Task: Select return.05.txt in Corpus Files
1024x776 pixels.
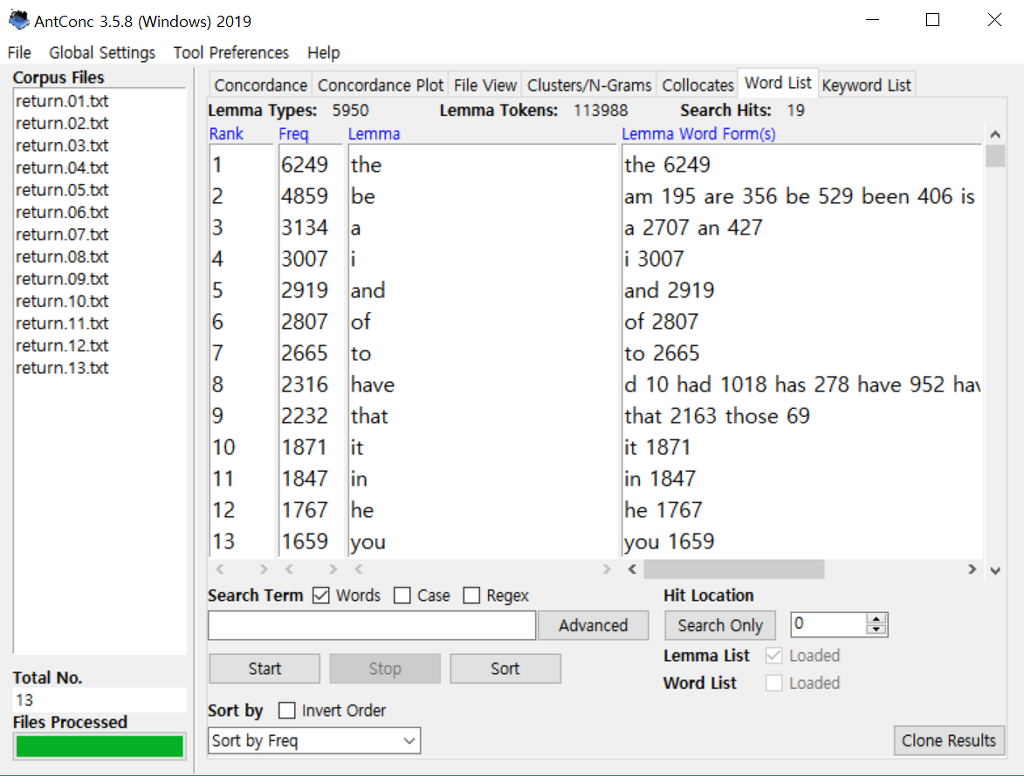Action: tap(62, 190)
